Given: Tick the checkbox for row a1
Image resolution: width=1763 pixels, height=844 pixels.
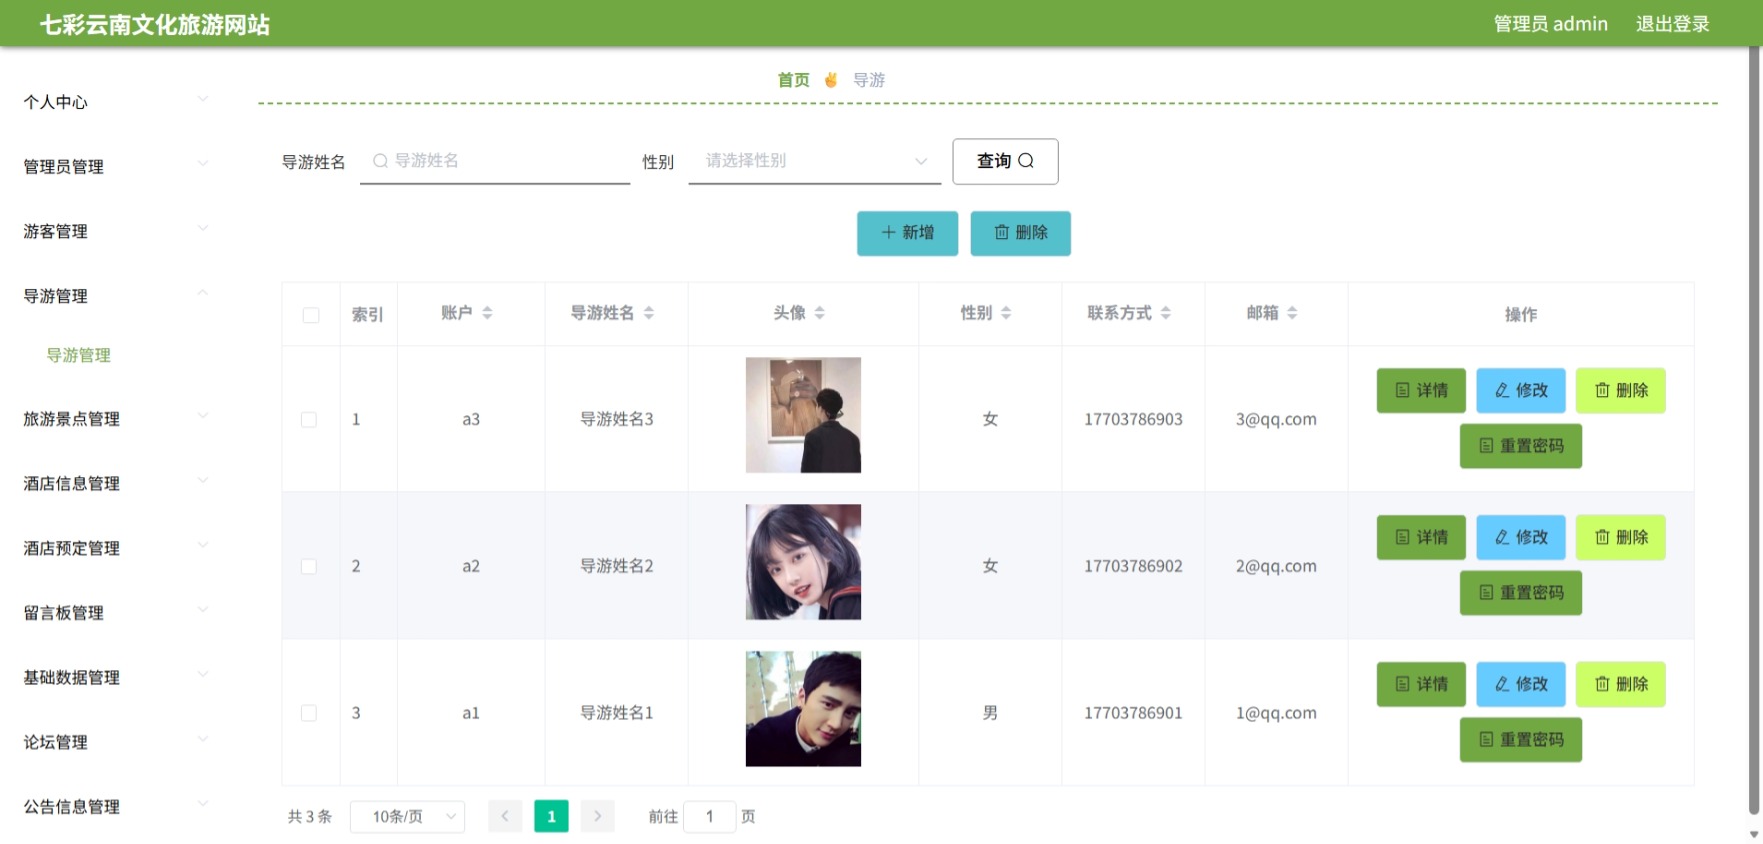Looking at the screenshot, I should tap(309, 713).
